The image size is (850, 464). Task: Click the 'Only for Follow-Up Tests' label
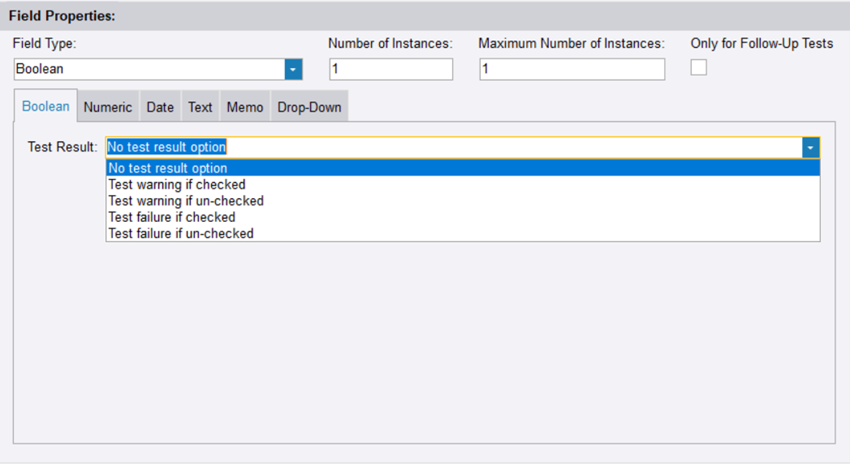tap(761, 43)
